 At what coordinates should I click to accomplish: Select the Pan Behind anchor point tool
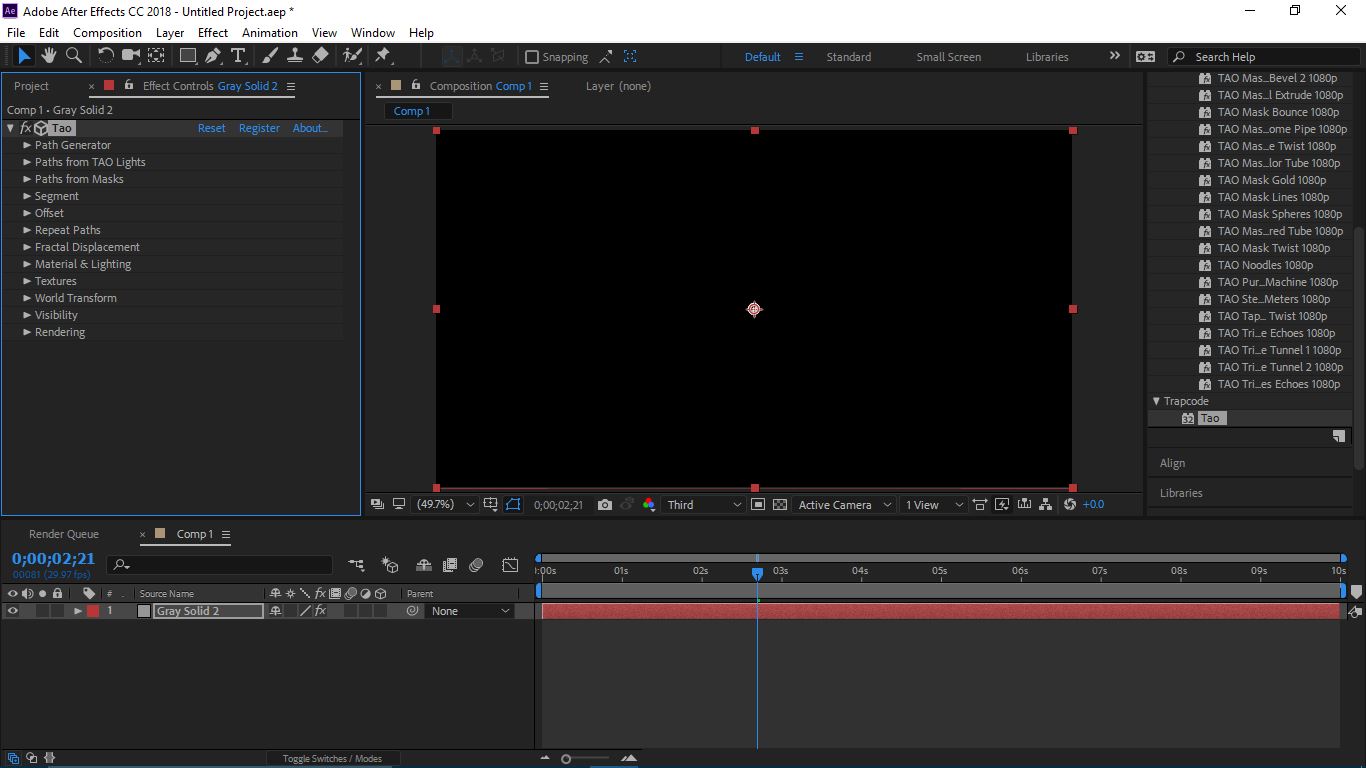(157, 56)
